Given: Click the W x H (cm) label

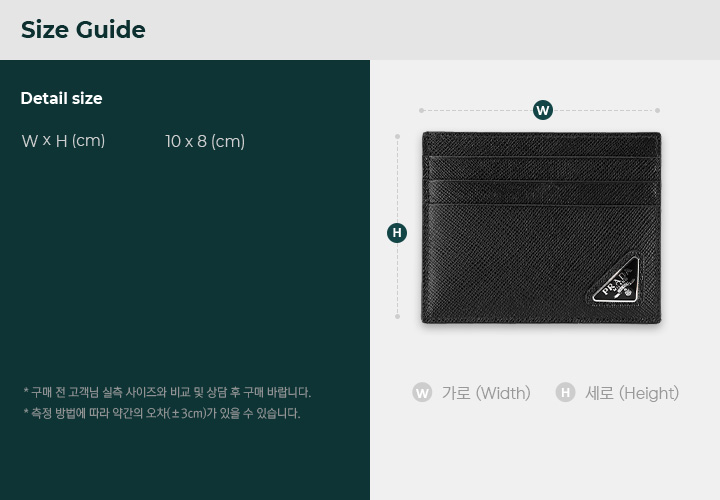Looking at the screenshot, I should (x=63, y=141).
